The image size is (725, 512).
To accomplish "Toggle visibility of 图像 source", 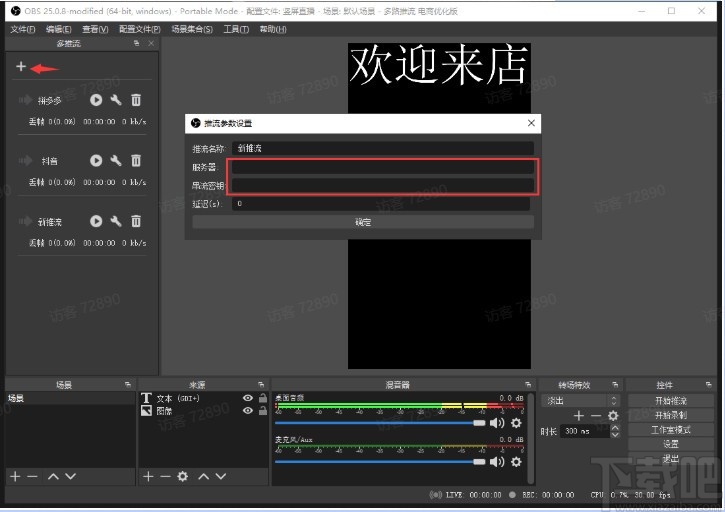I will coord(248,411).
